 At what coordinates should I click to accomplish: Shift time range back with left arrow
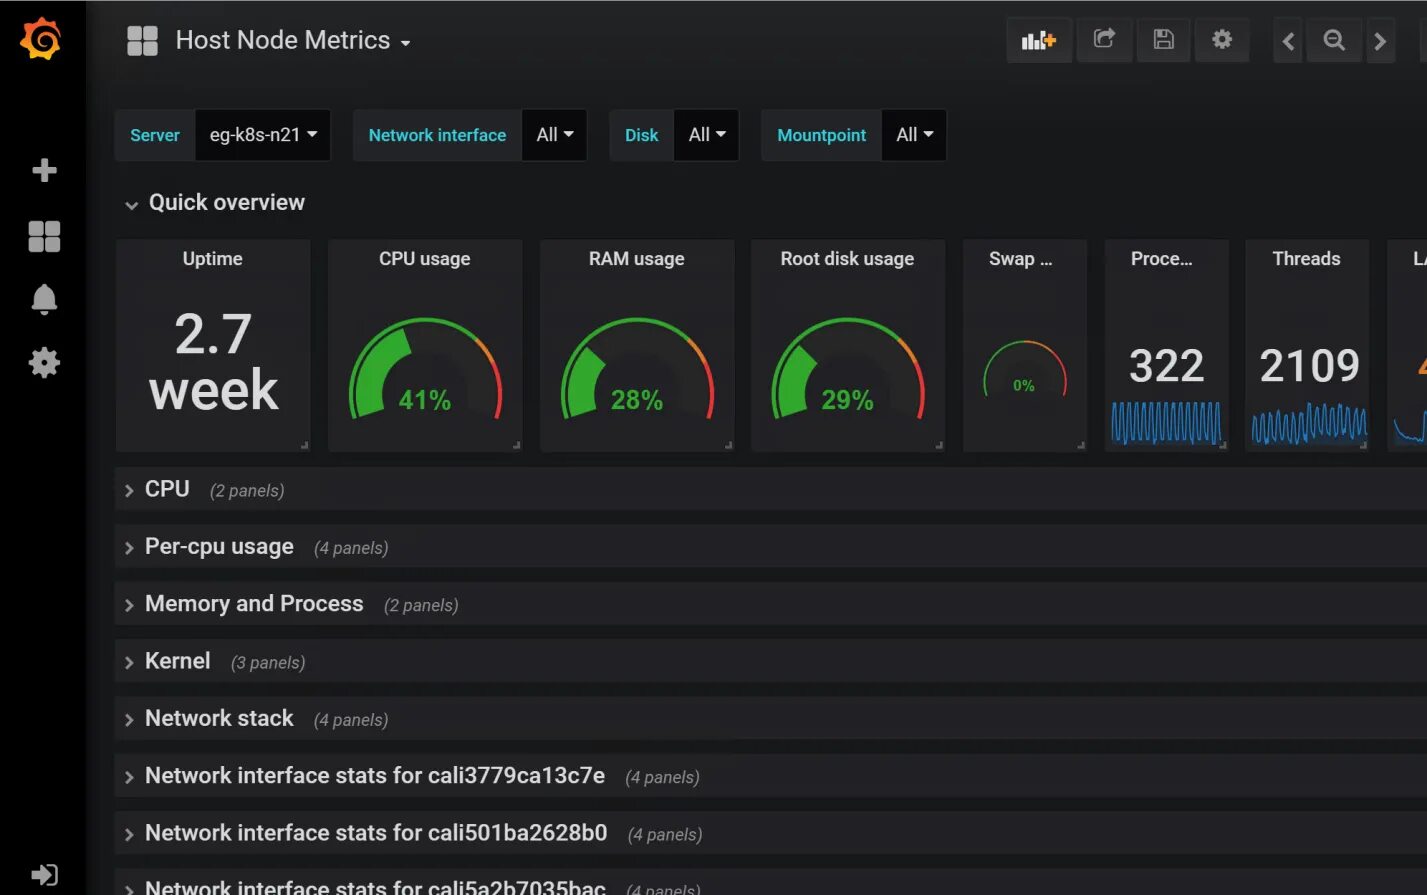pyautogui.click(x=1288, y=41)
